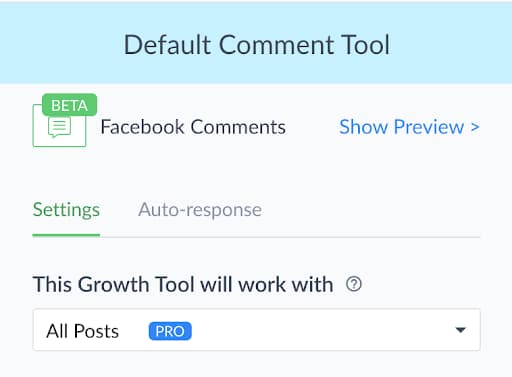Click the chevron after Show Preview
The image size is (512, 377).
pyautogui.click(x=475, y=127)
